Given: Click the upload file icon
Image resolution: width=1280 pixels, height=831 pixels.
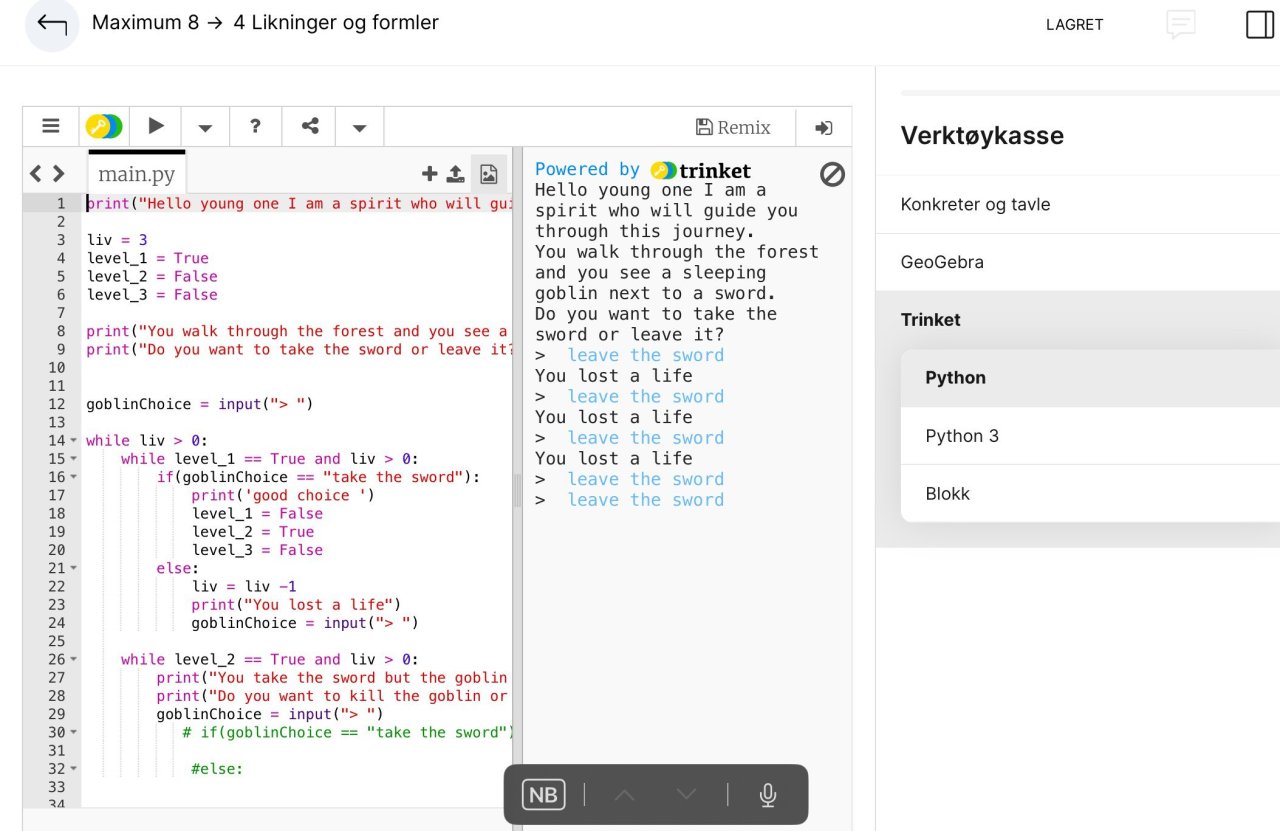Looking at the screenshot, I should pyautogui.click(x=455, y=174).
